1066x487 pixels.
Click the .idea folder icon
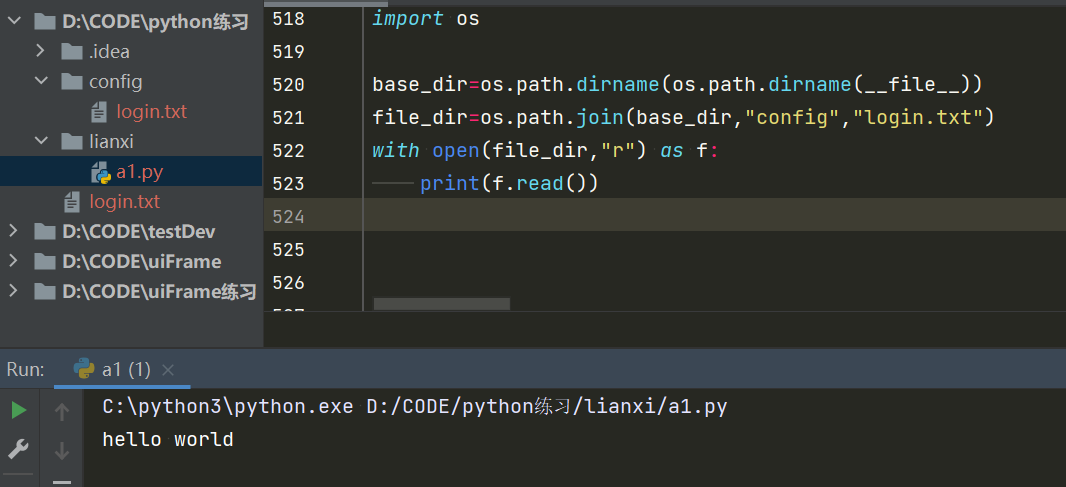point(71,51)
